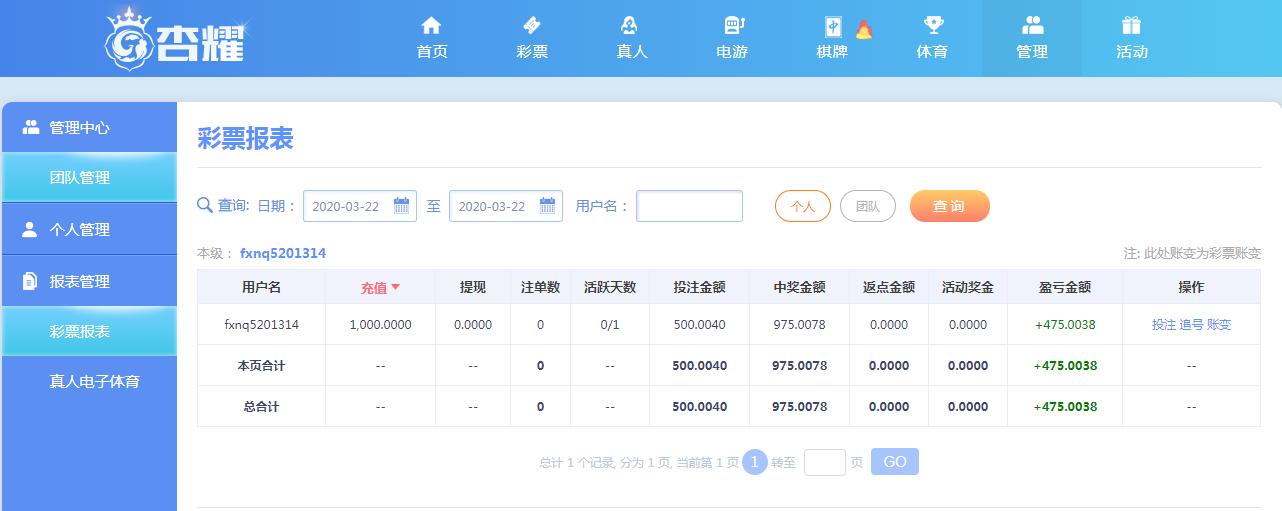Open 投注 link for fxnq5201314

(x=1164, y=325)
